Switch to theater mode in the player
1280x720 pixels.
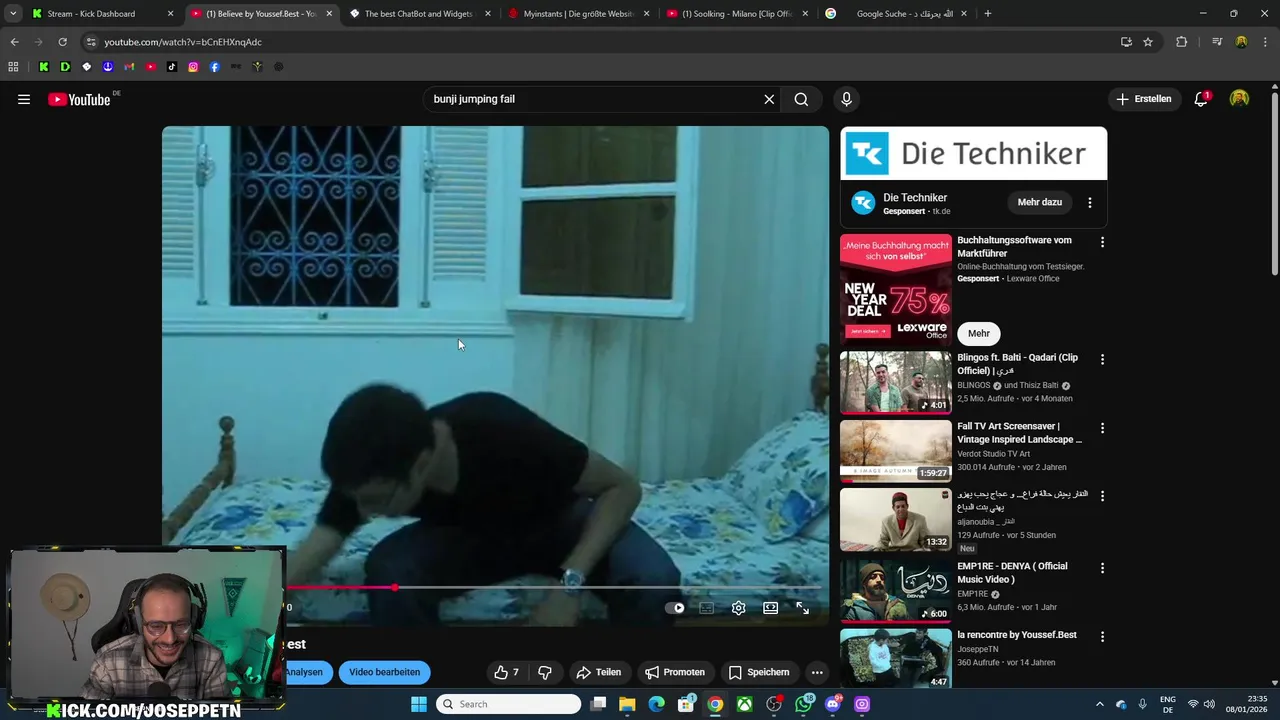(770, 608)
